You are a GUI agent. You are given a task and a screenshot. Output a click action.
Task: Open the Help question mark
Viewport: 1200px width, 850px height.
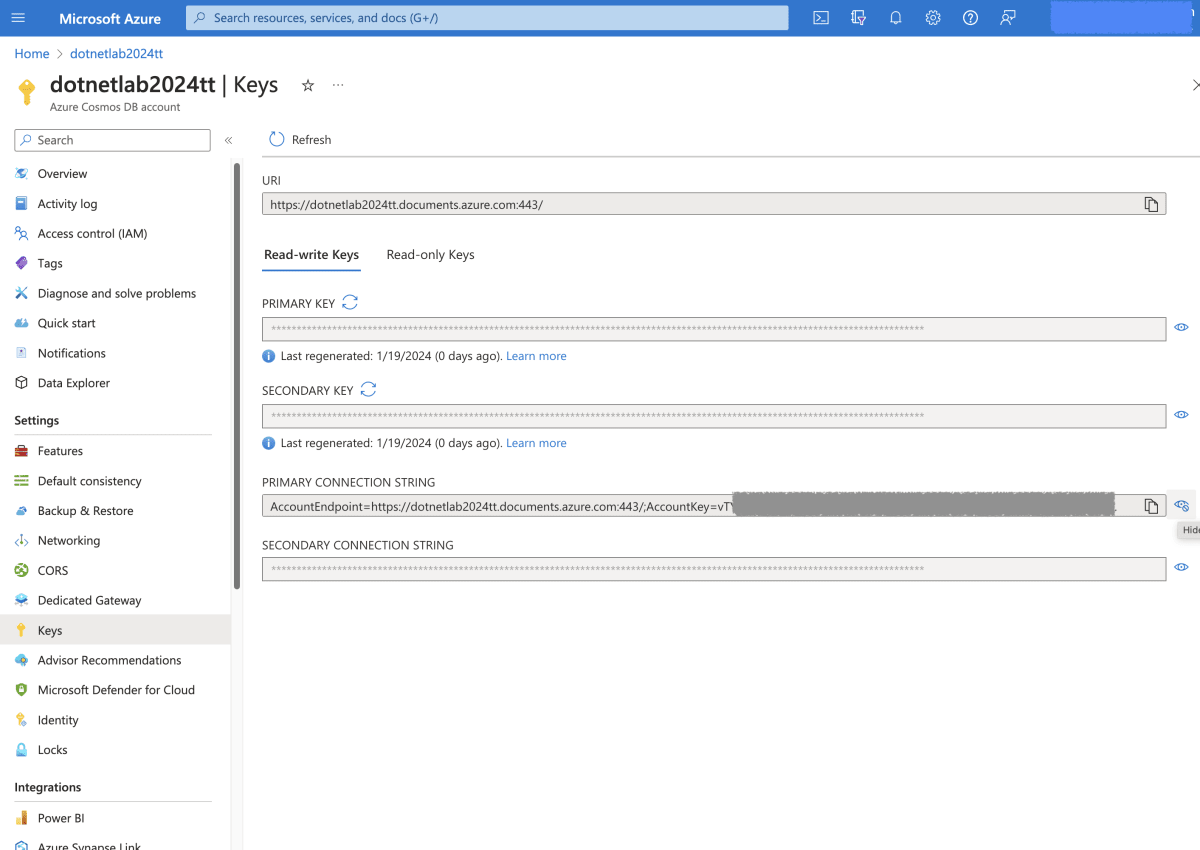[970, 18]
